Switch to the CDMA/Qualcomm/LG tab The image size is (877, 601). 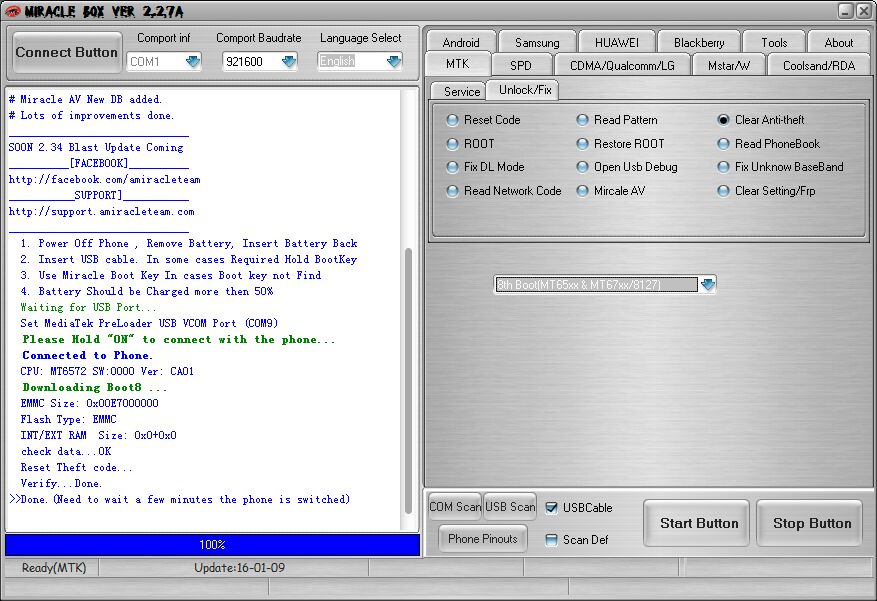622,65
